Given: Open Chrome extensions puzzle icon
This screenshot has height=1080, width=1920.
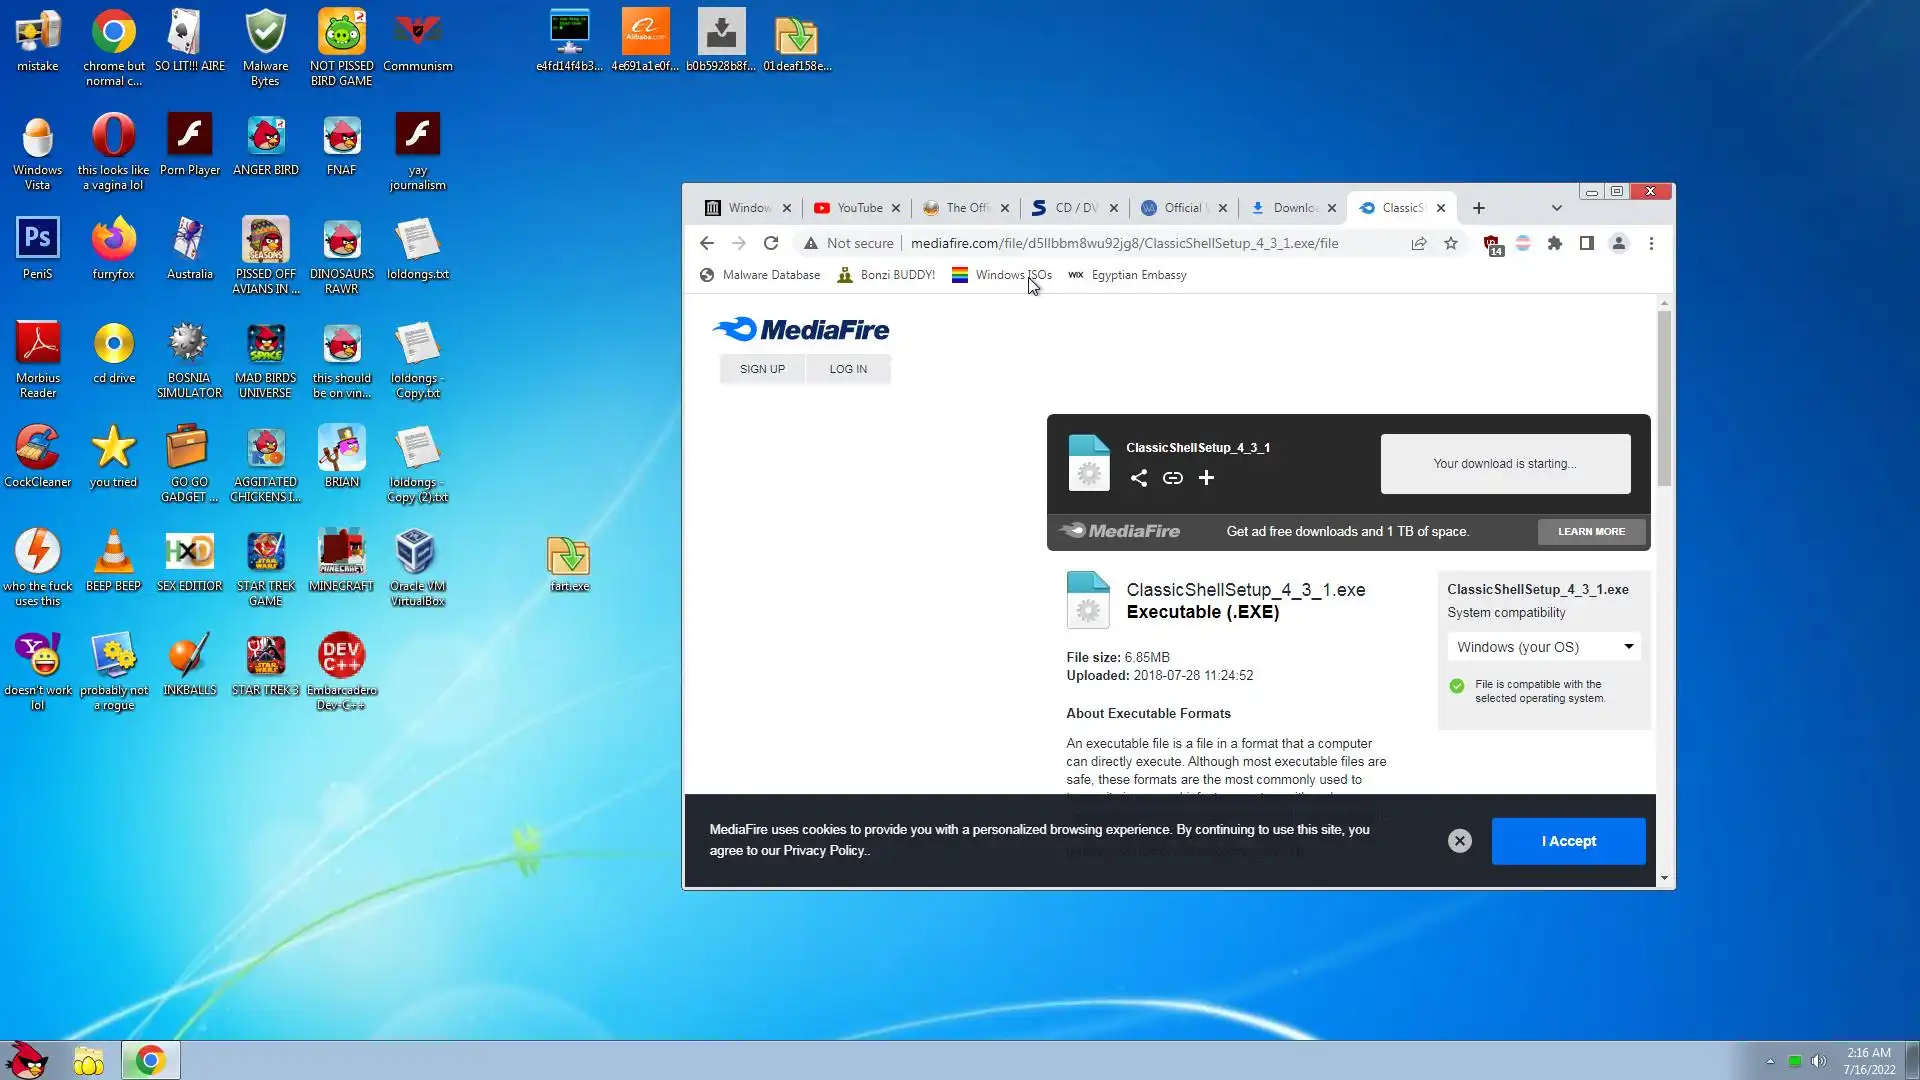Looking at the screenshot, I should click(1554, 243).
